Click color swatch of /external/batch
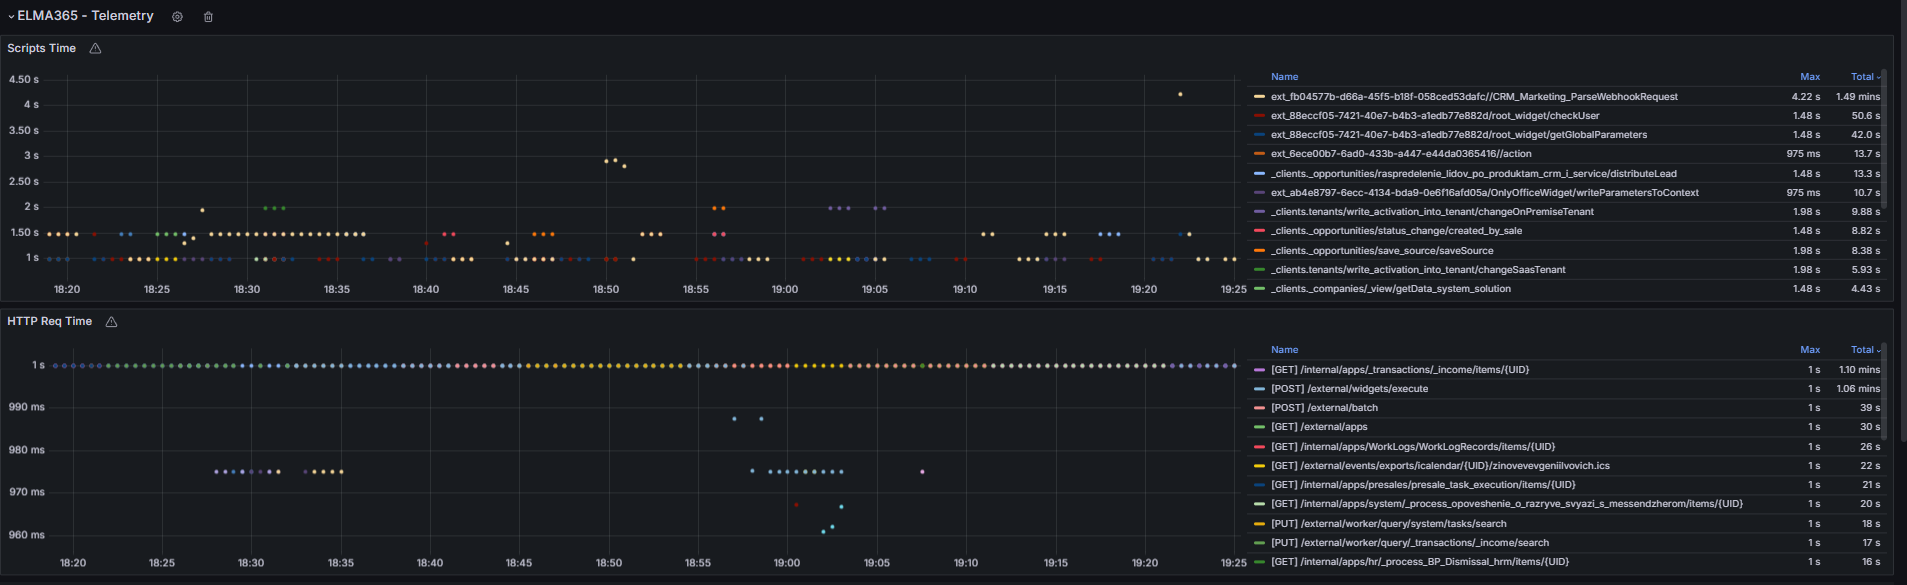Image resolution: width=1907 pixels, height=585 pixels. click(1259, 408)
